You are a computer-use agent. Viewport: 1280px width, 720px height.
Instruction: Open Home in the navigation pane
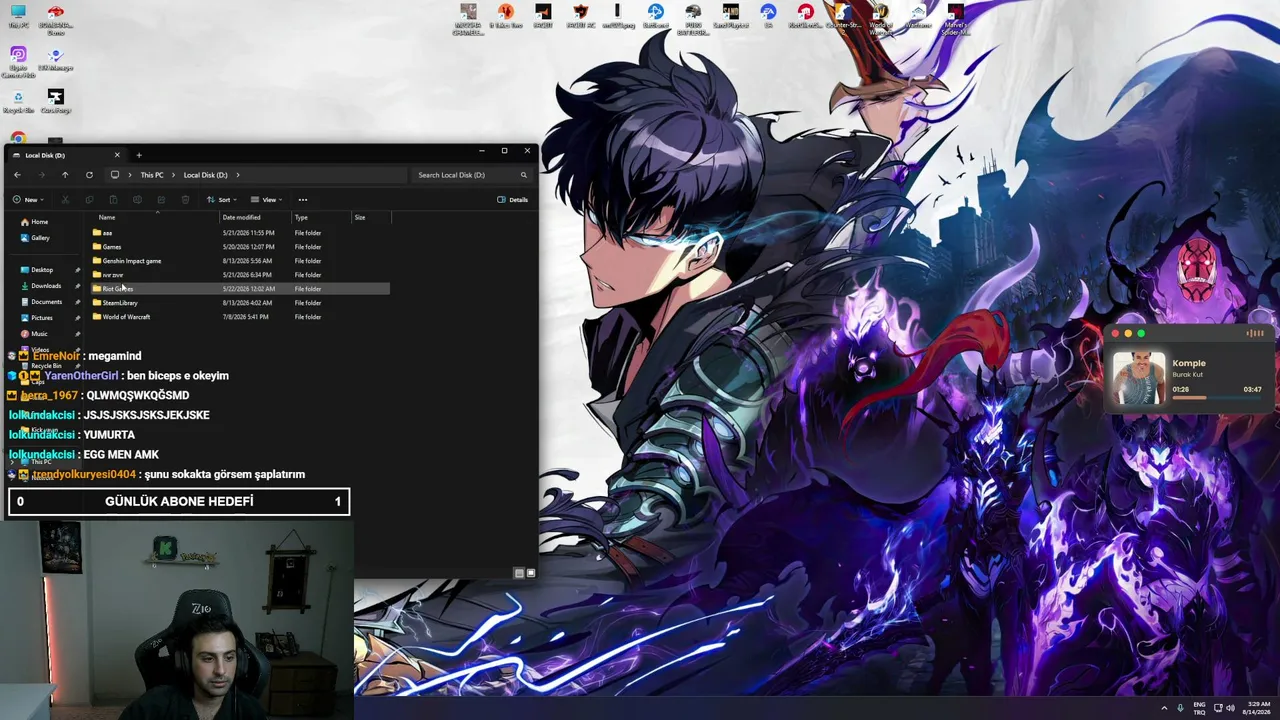pos(34,222)
